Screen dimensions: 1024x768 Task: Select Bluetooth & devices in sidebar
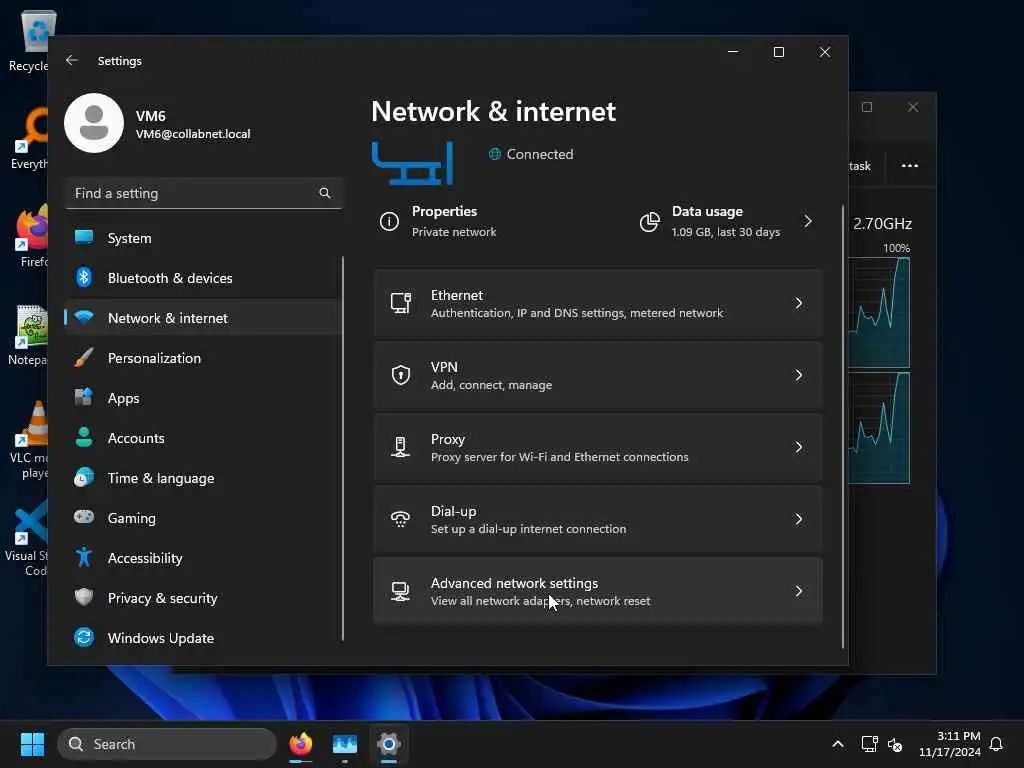[x=203, y=278]
